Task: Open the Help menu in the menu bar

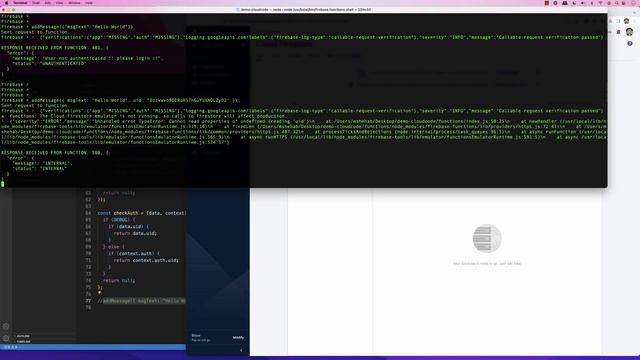Action: pos(89,3)
